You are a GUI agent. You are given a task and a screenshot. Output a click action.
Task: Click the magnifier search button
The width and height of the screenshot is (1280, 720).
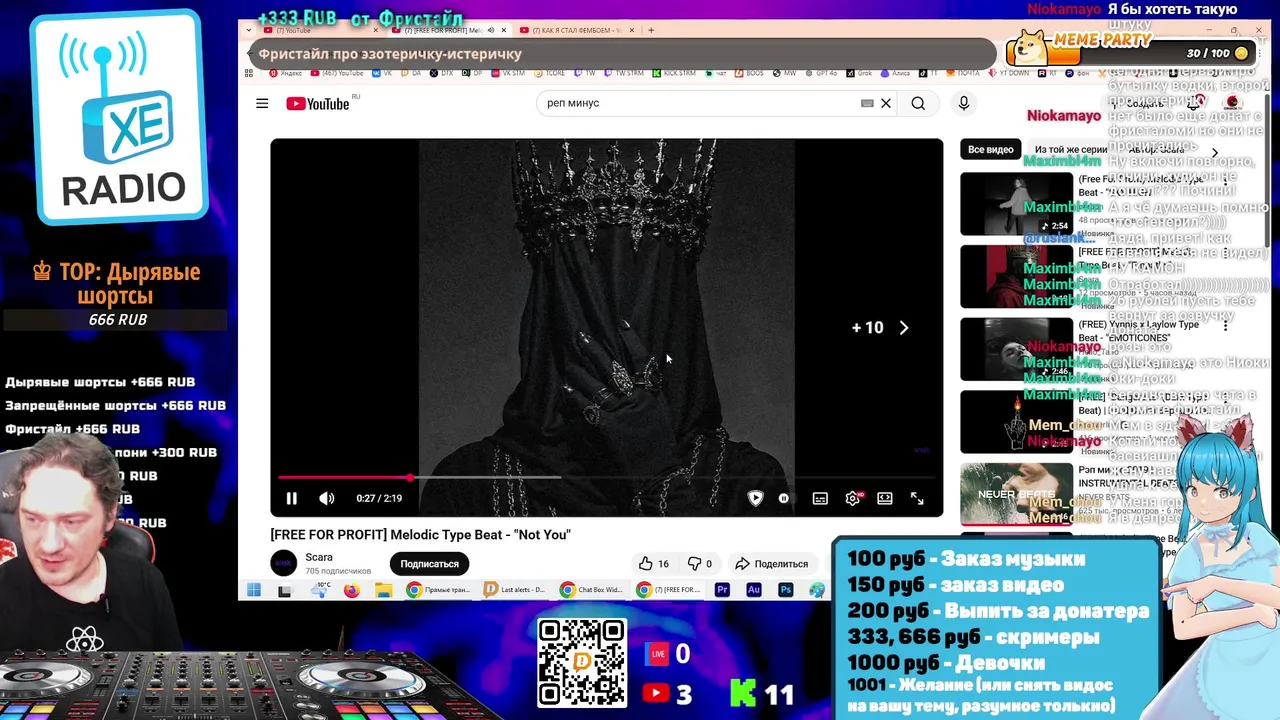(x=918, y=103)
